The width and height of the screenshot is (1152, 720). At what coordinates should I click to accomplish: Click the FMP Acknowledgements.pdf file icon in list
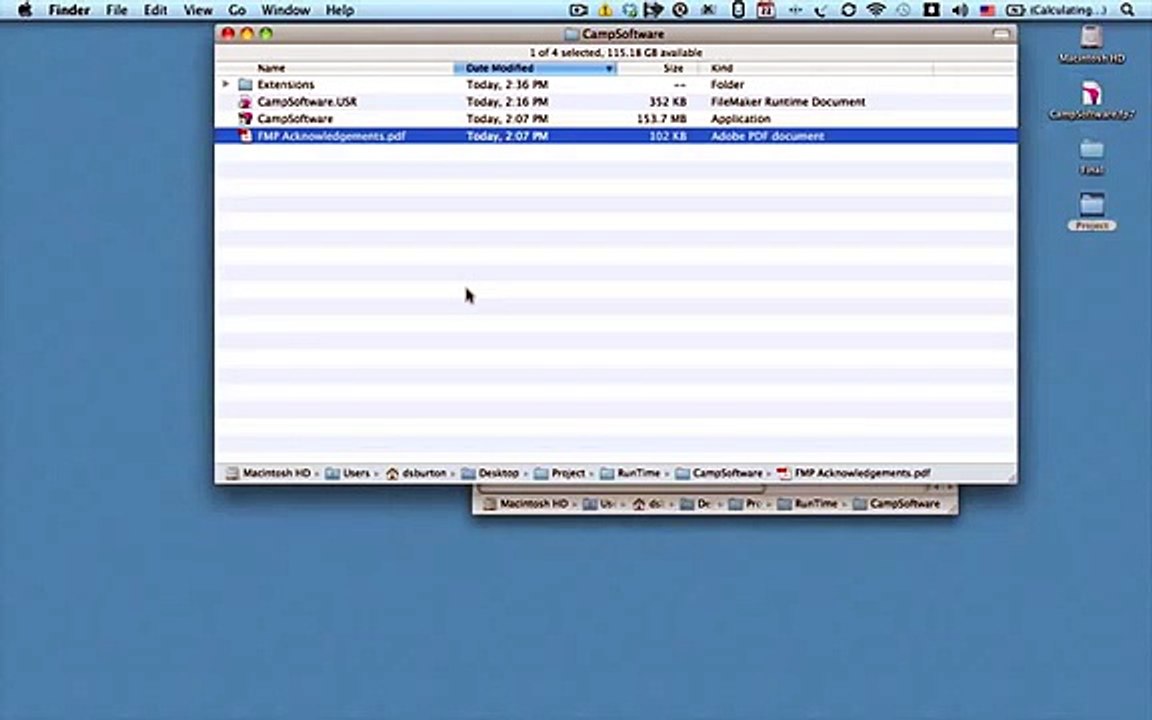(x=245, y=135)
